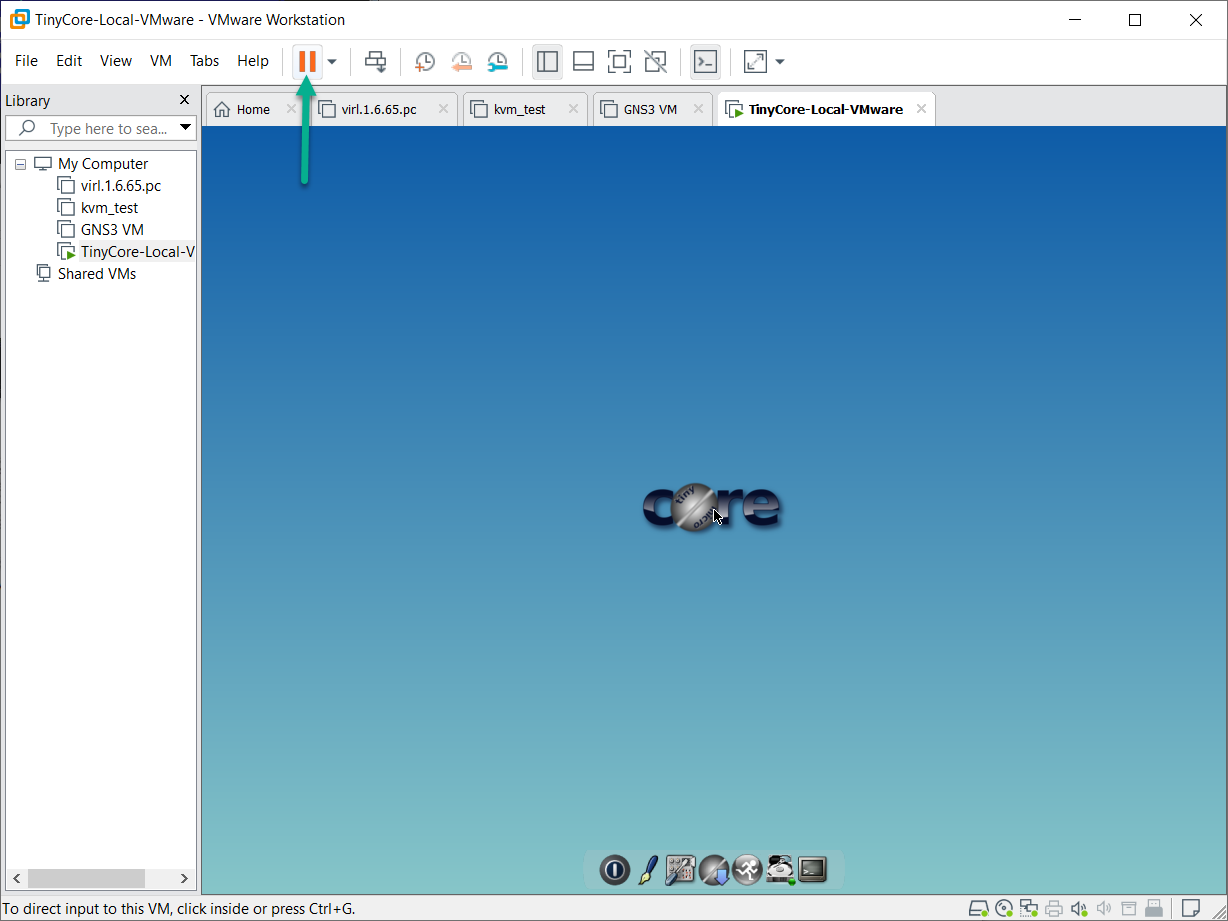
Task: Close the kvm_test tab
Action: click(573, 109)
